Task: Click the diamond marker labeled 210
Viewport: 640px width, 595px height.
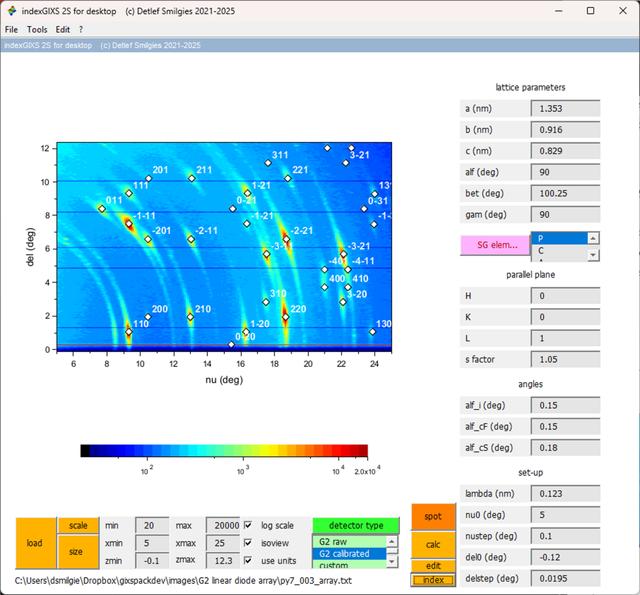Action: click(x=191, y=317)
